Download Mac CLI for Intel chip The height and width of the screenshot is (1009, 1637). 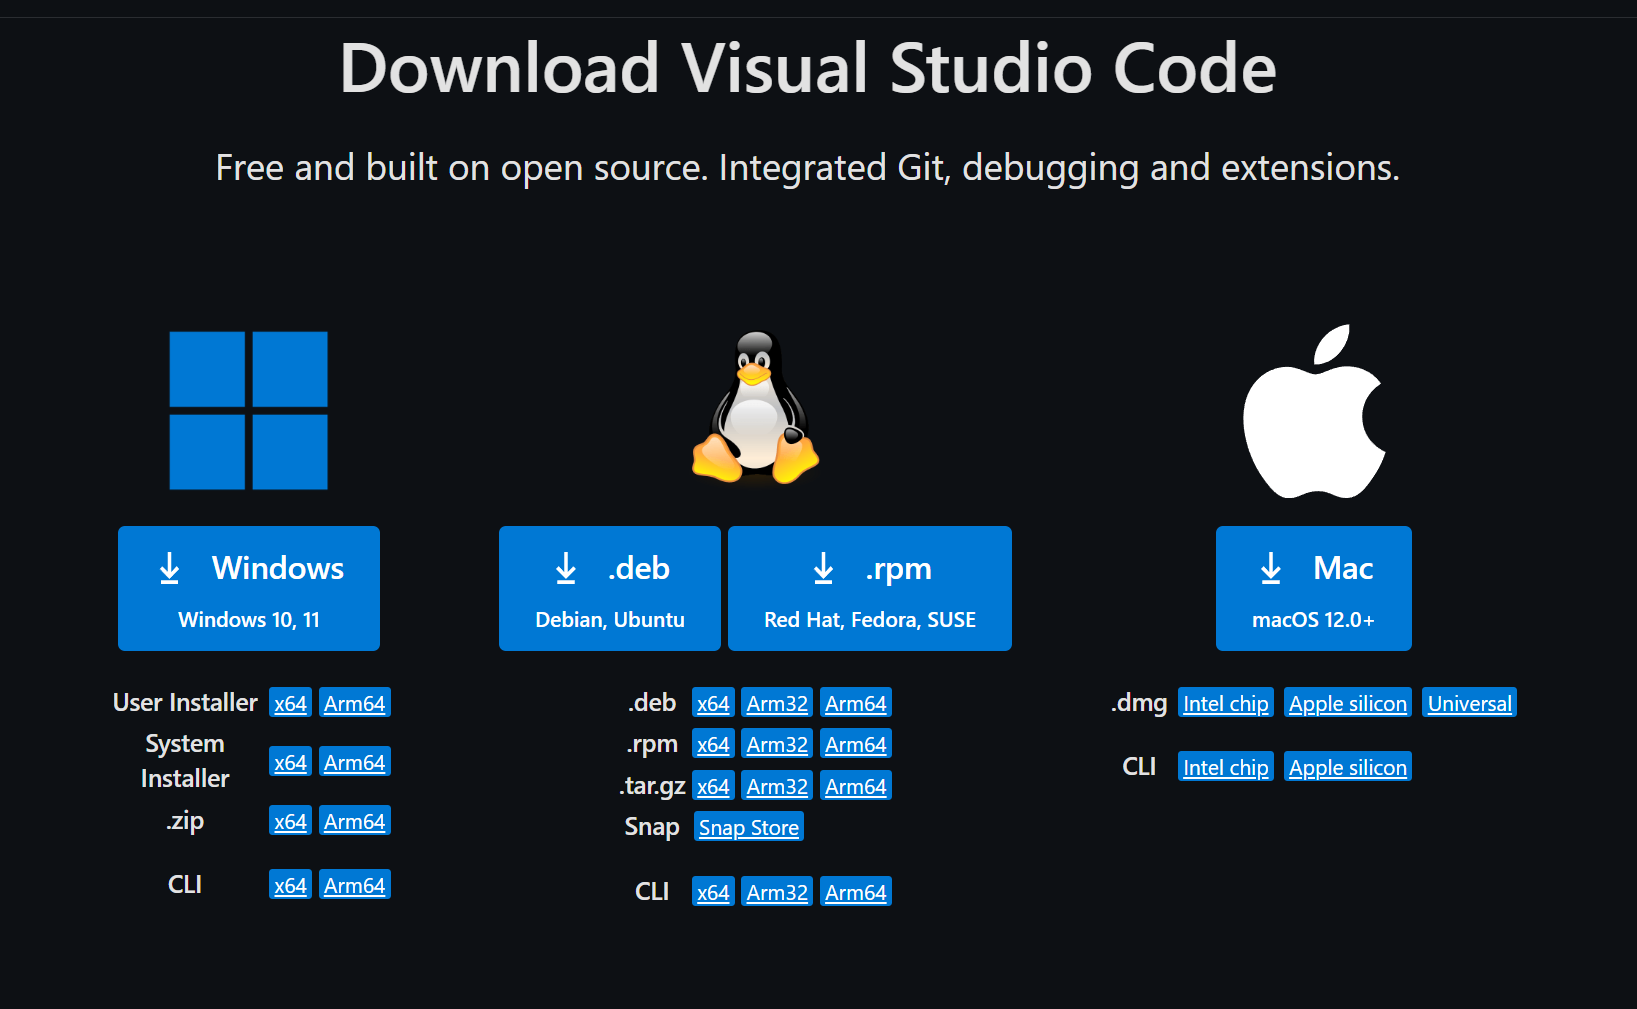click(1226, 767)
